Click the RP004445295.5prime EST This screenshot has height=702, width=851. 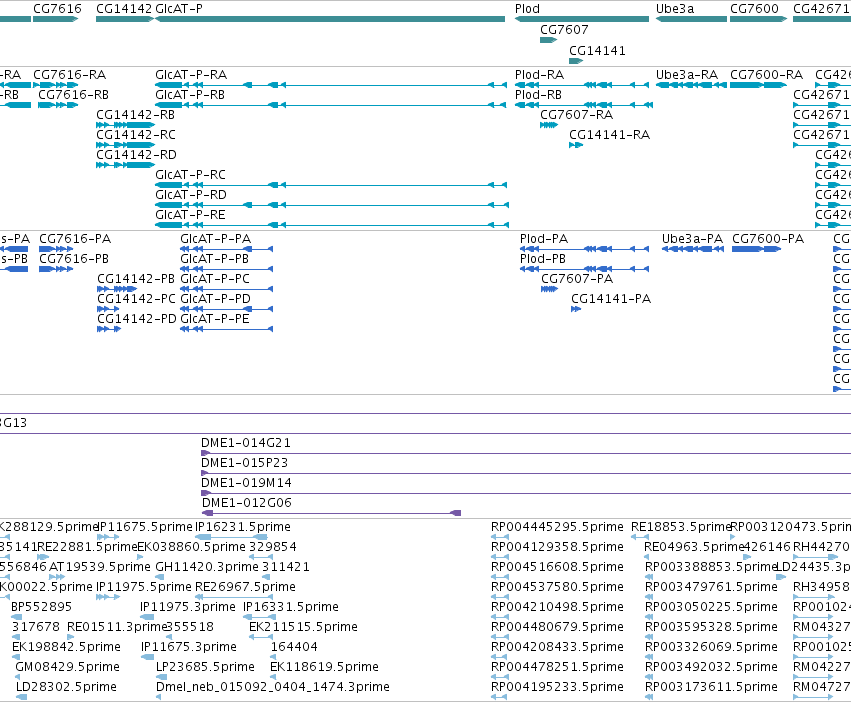coord(500,537)
